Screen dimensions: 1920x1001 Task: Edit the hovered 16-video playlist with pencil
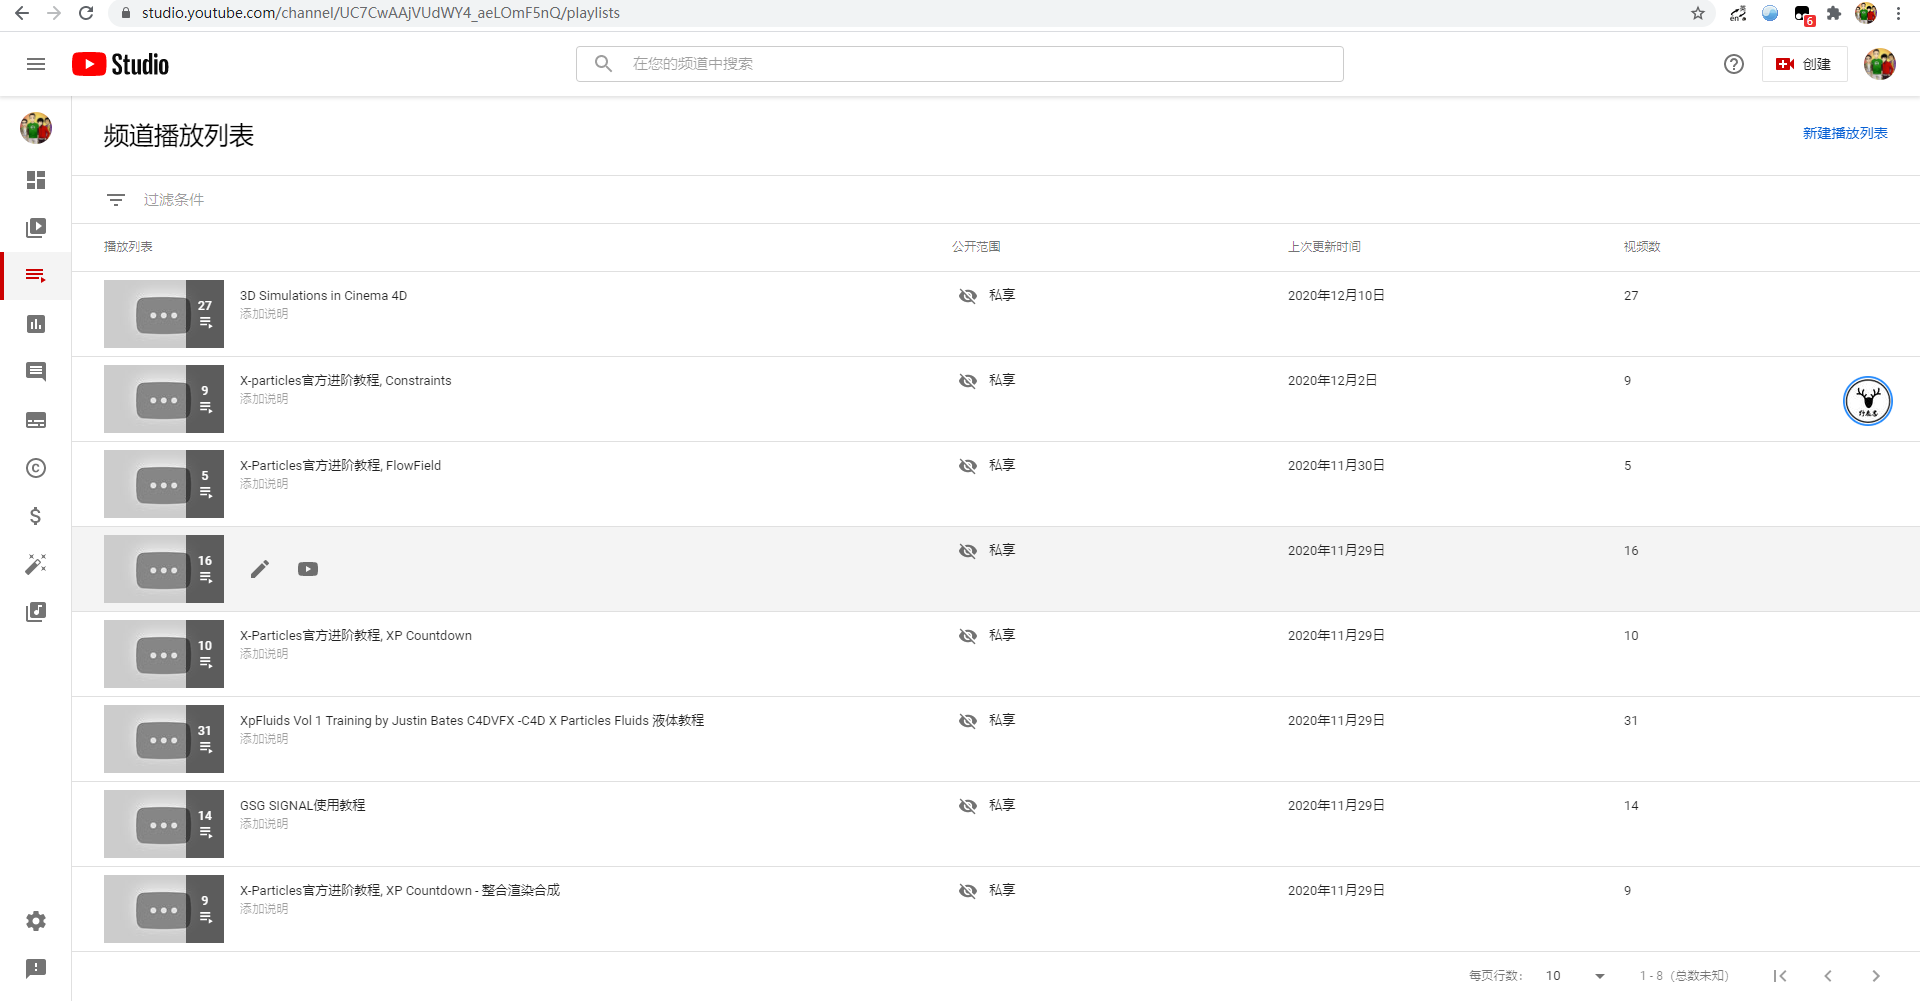[260, 569]
